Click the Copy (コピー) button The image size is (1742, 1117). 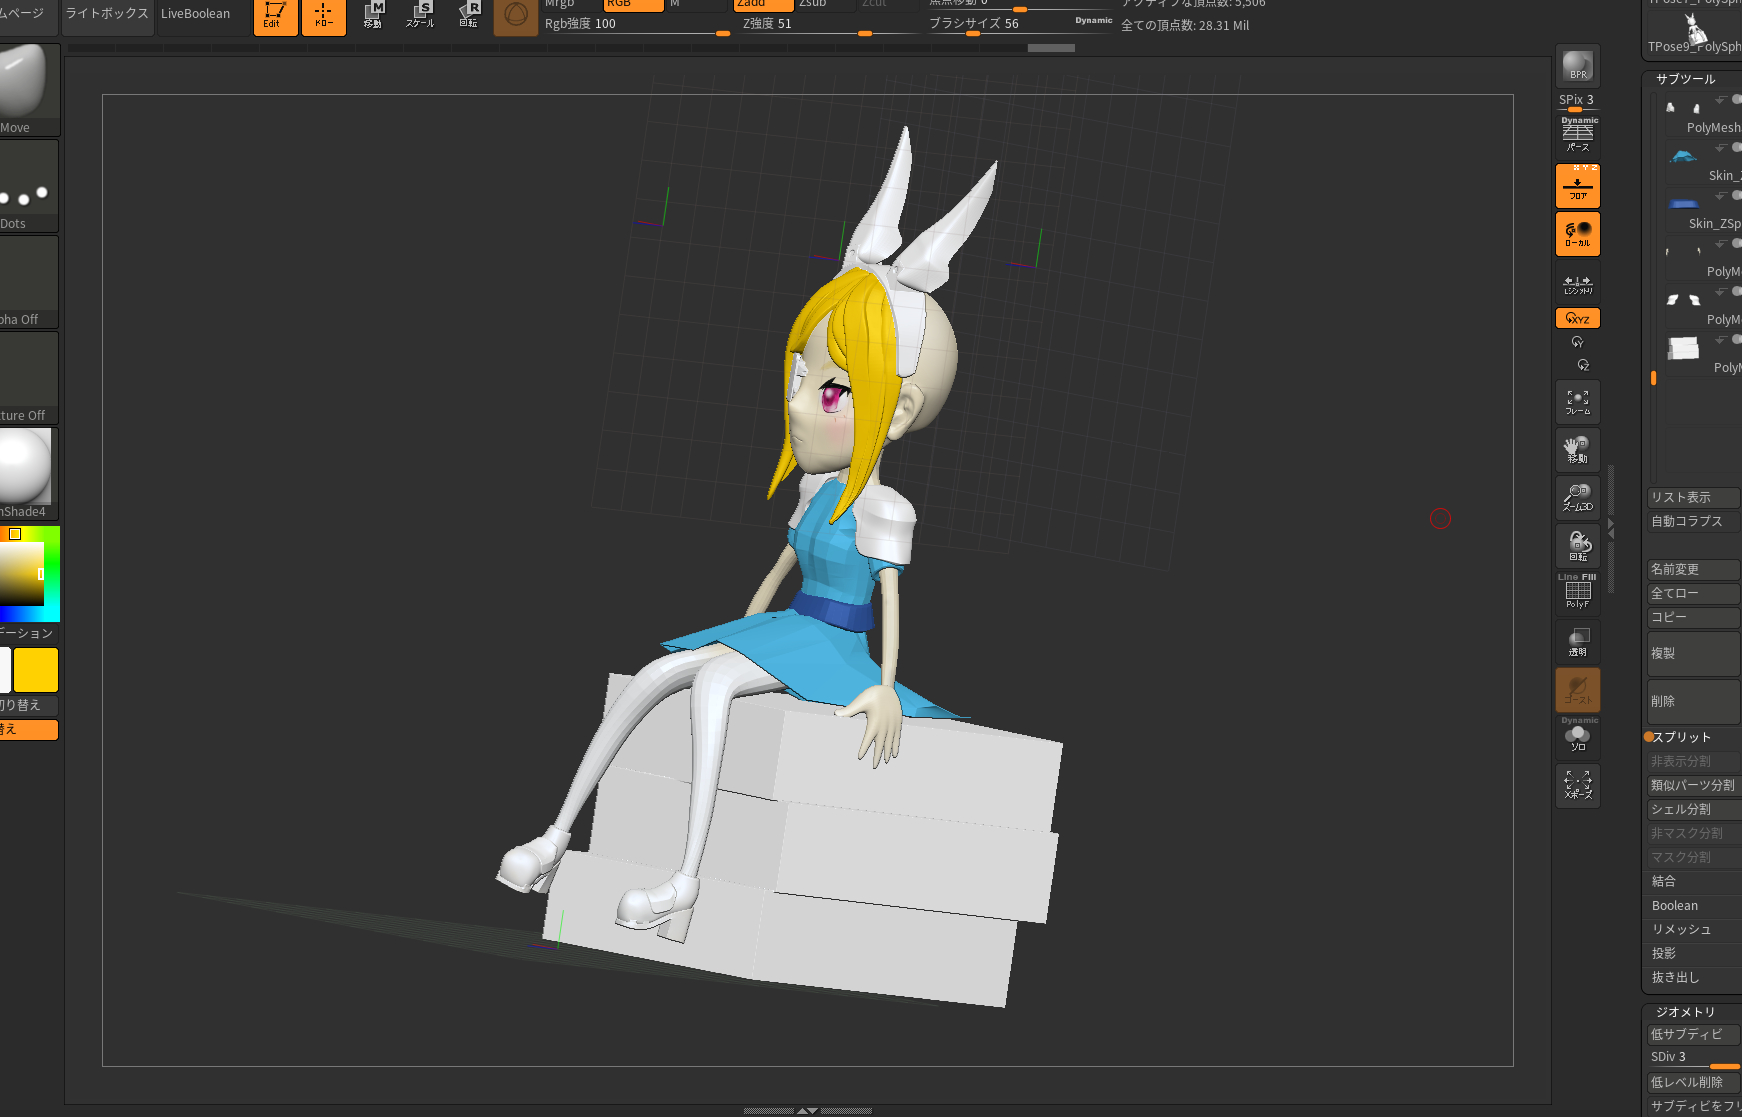[1694, 617]
